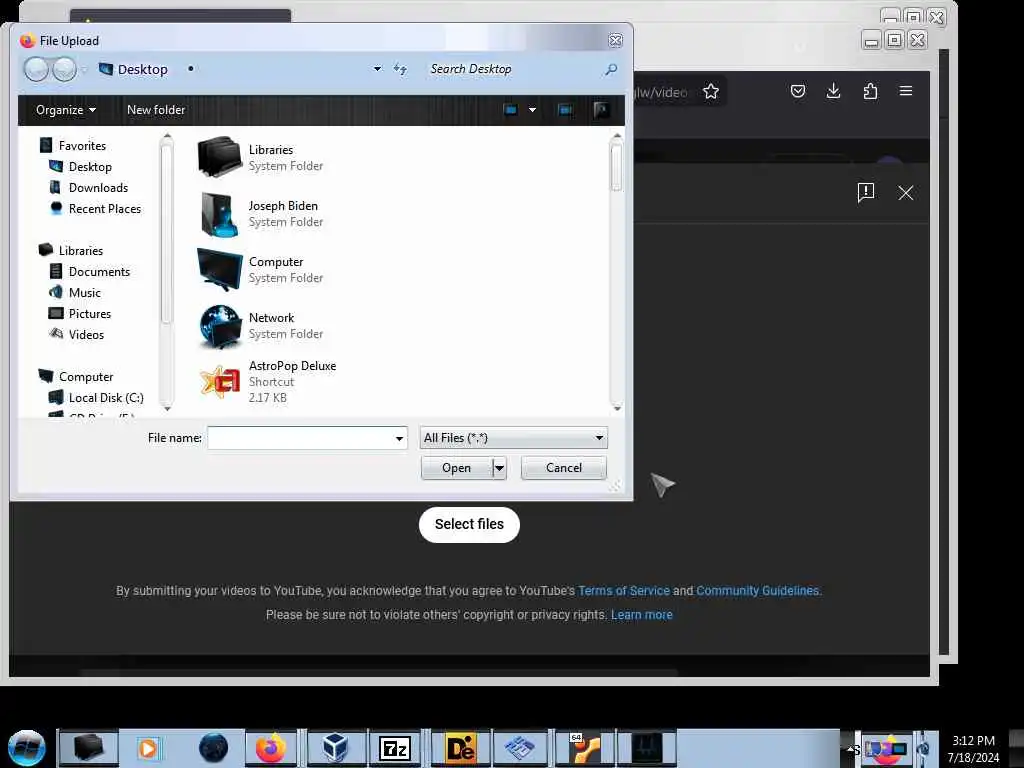Select the AstroPop Deluxe shortcut
Viewport: 1024px width, 768px height.
tap(268, 381)
